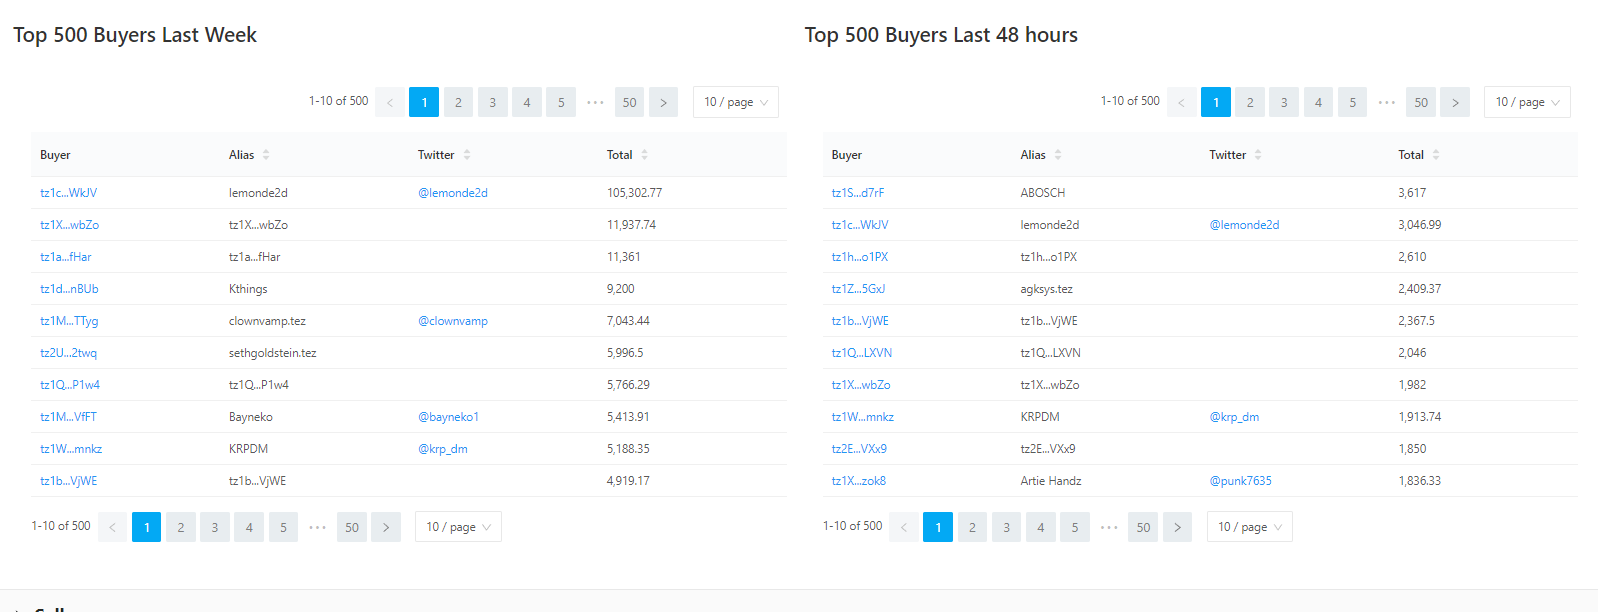The width and height of the screenshot is (1598, 612).
Task: Sort Last Week table by Twitter
Action: click(443, 155)
